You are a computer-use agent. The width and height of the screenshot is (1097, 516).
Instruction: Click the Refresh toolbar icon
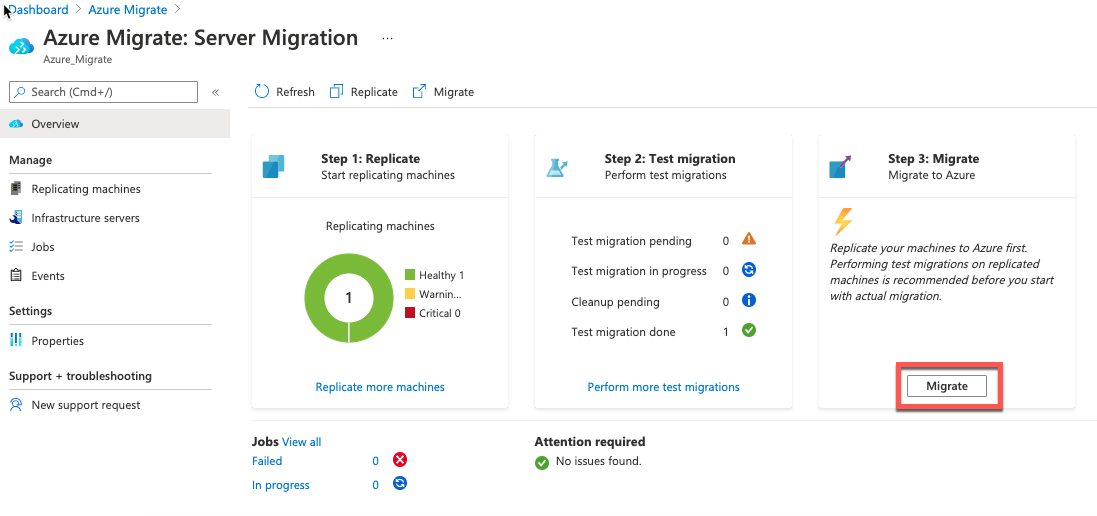262,92
